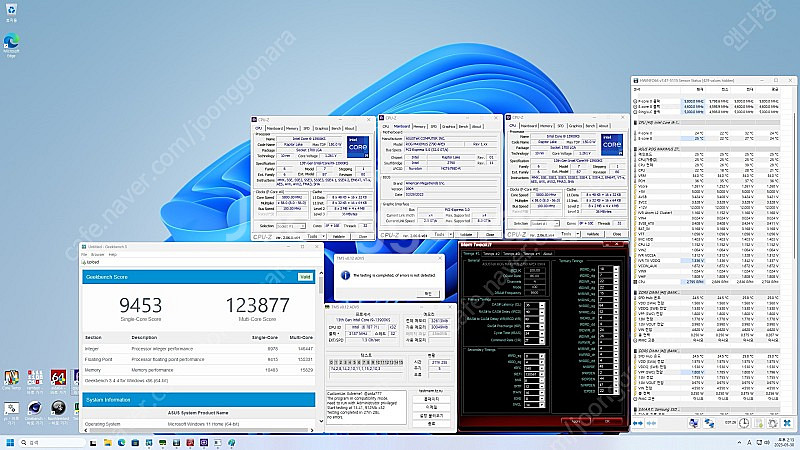Switch to SPD tab in right CPU-Z
Screen dimensions: 800x450
click(561, 125)
